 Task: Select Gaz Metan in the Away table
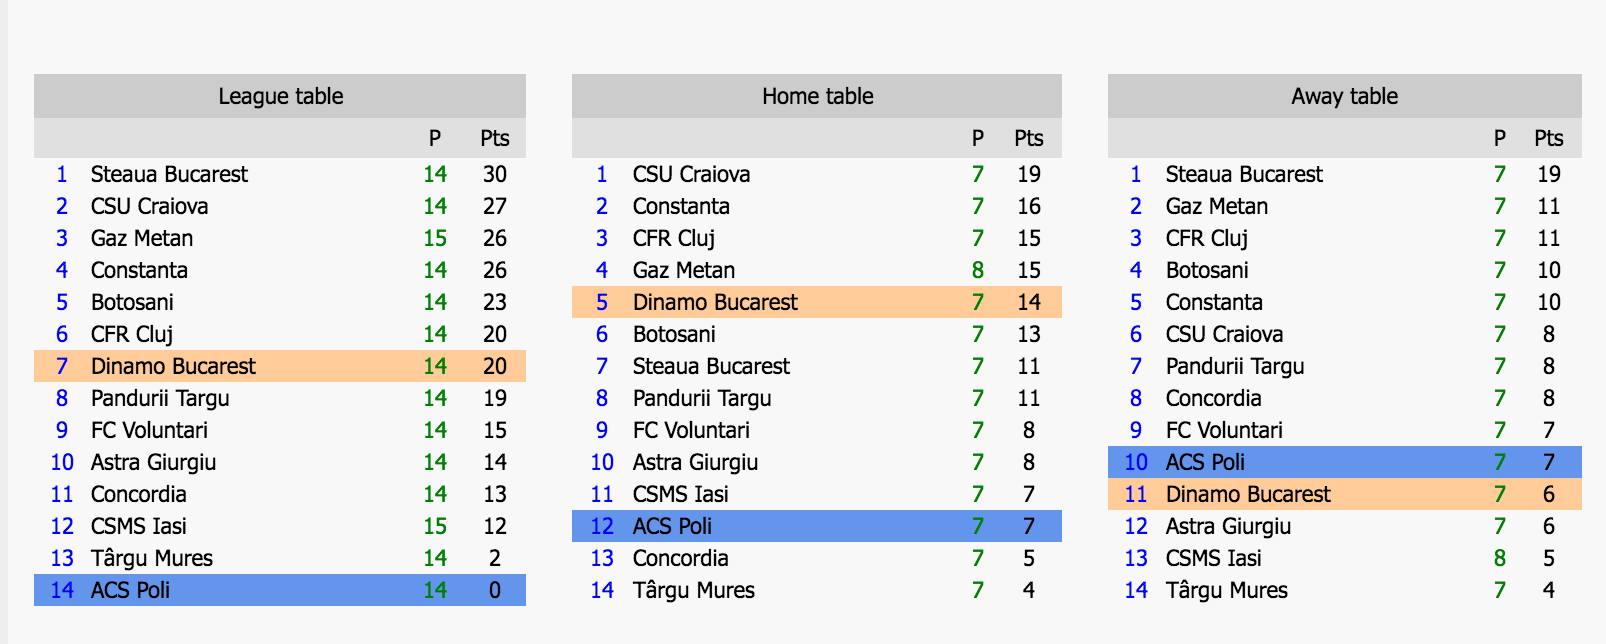[x=1216, y=206]
